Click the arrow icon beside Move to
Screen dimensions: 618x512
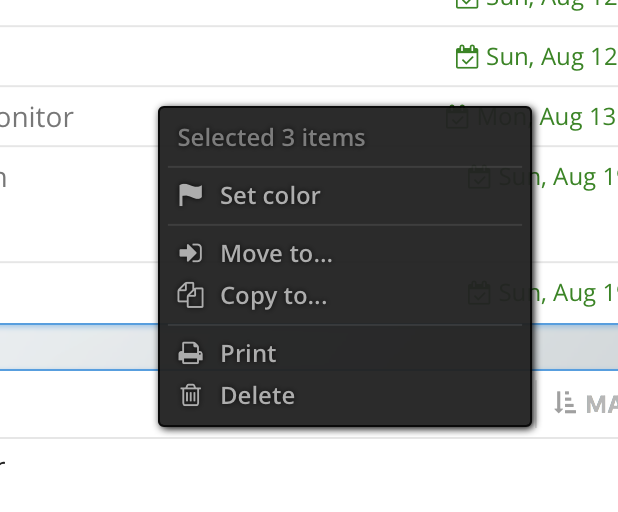click(190, 253)
